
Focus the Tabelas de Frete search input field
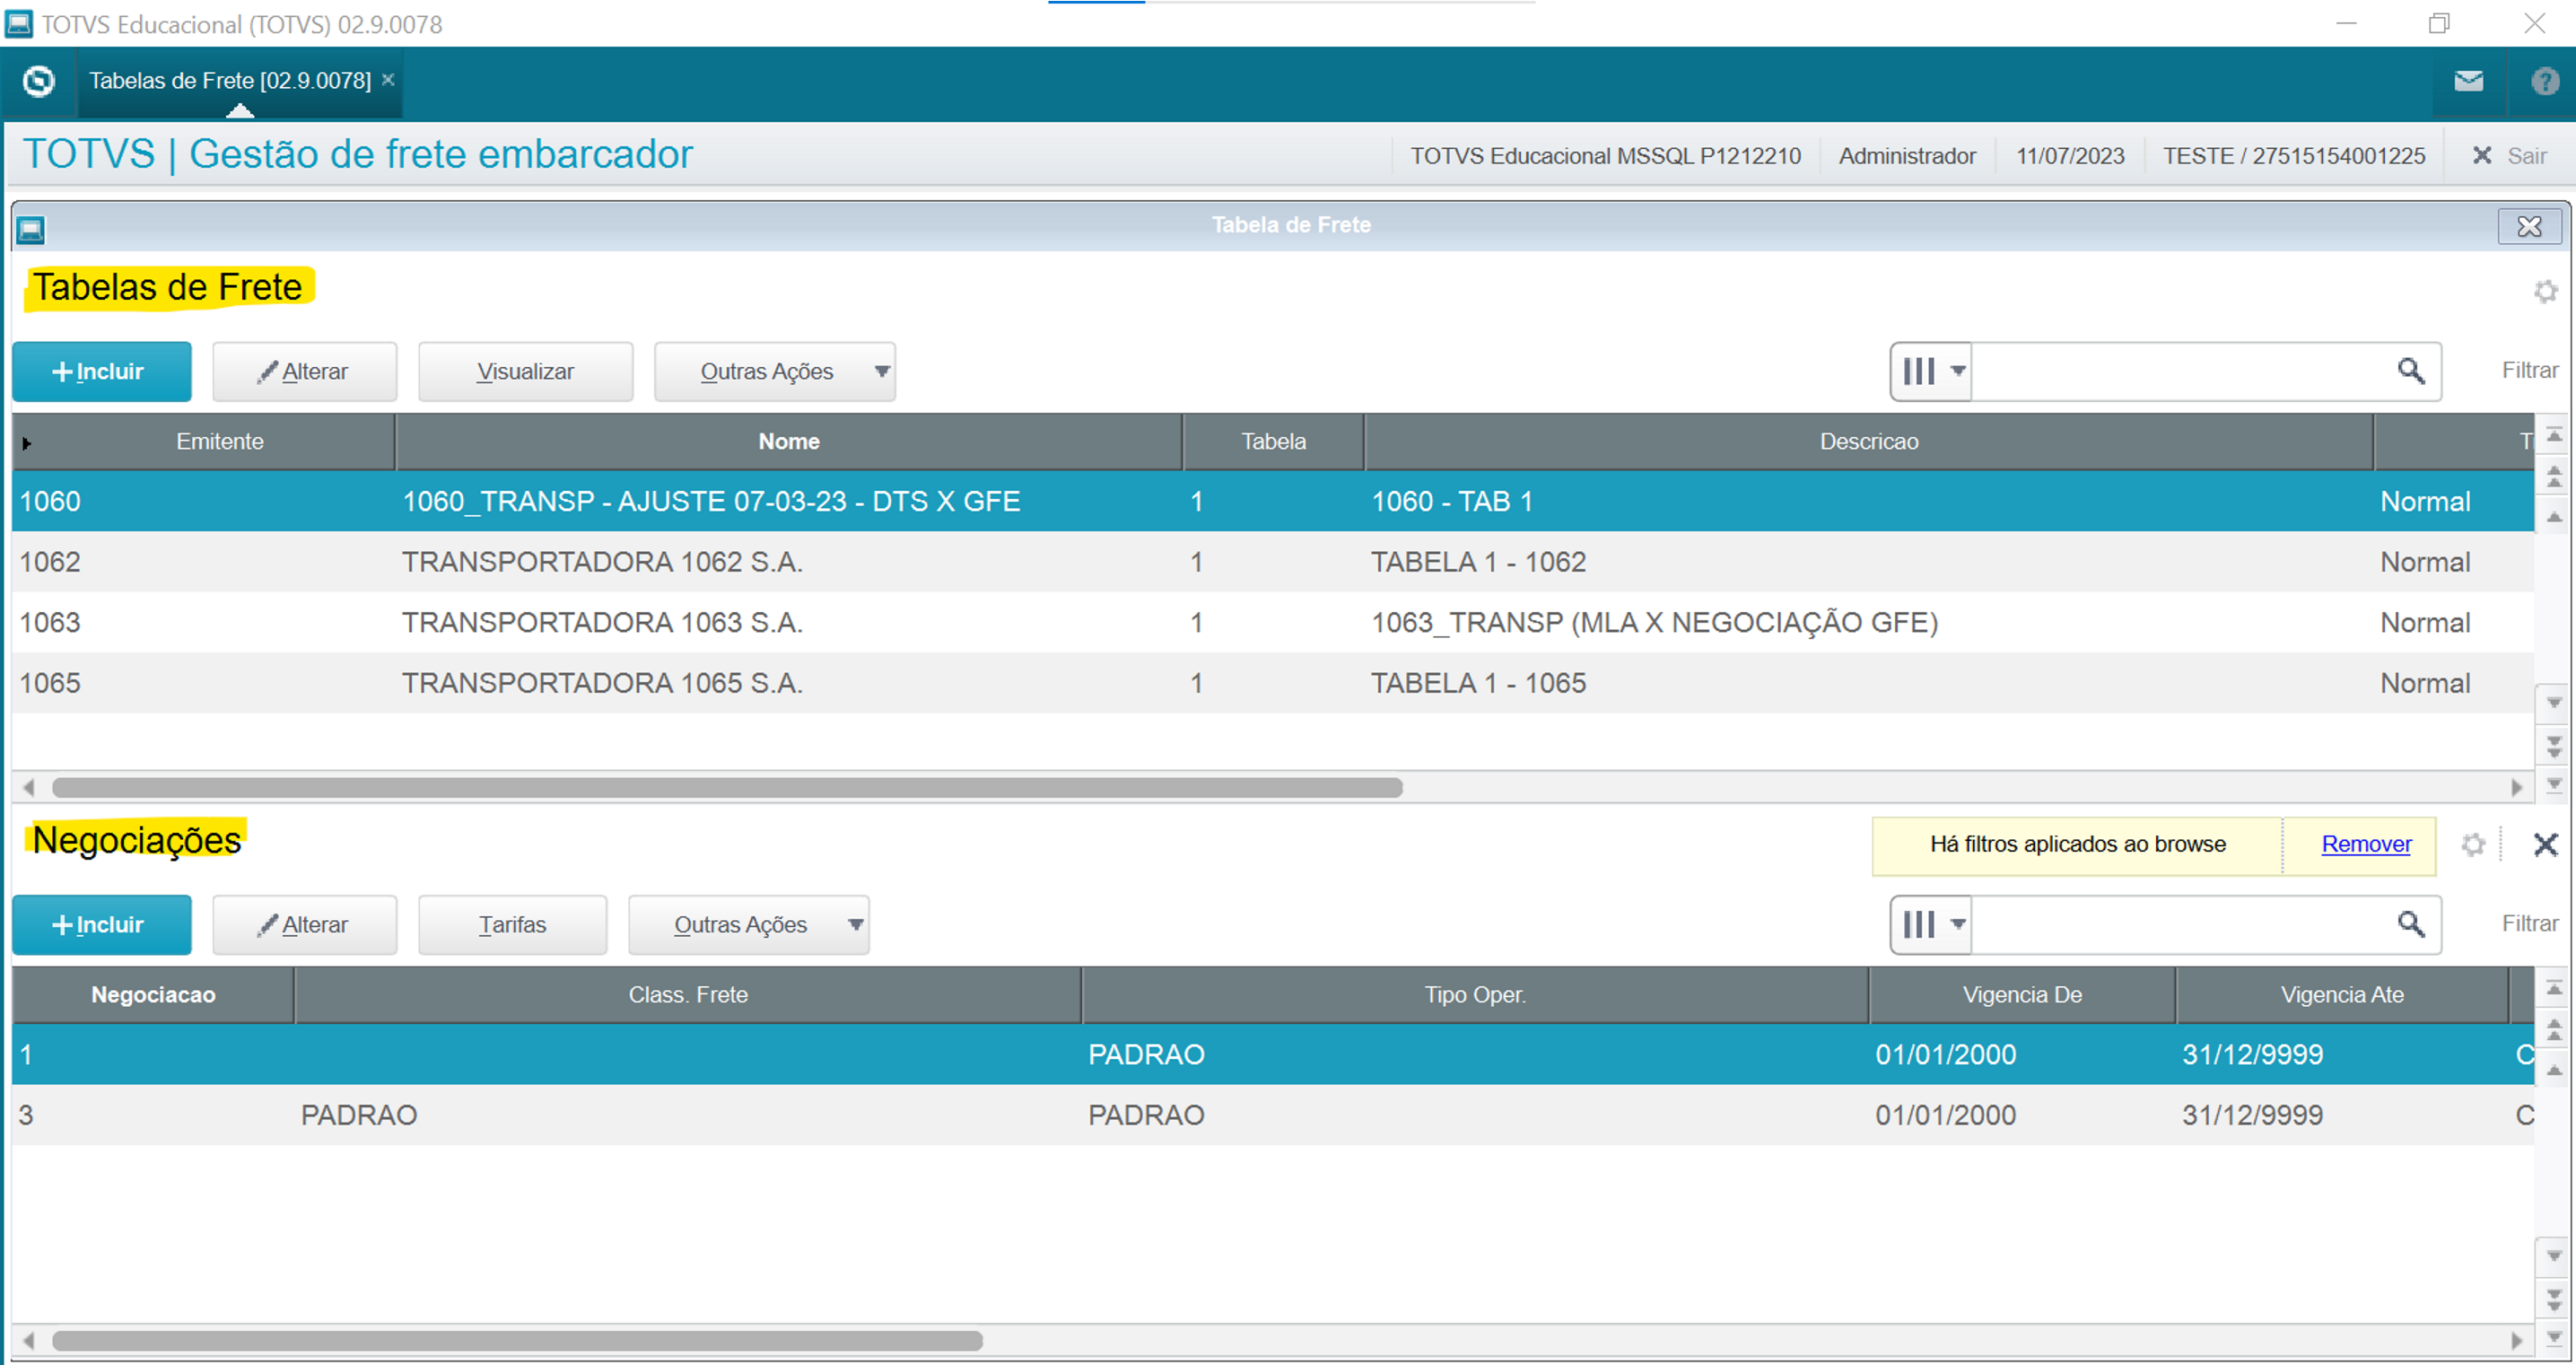(2180, 372)
